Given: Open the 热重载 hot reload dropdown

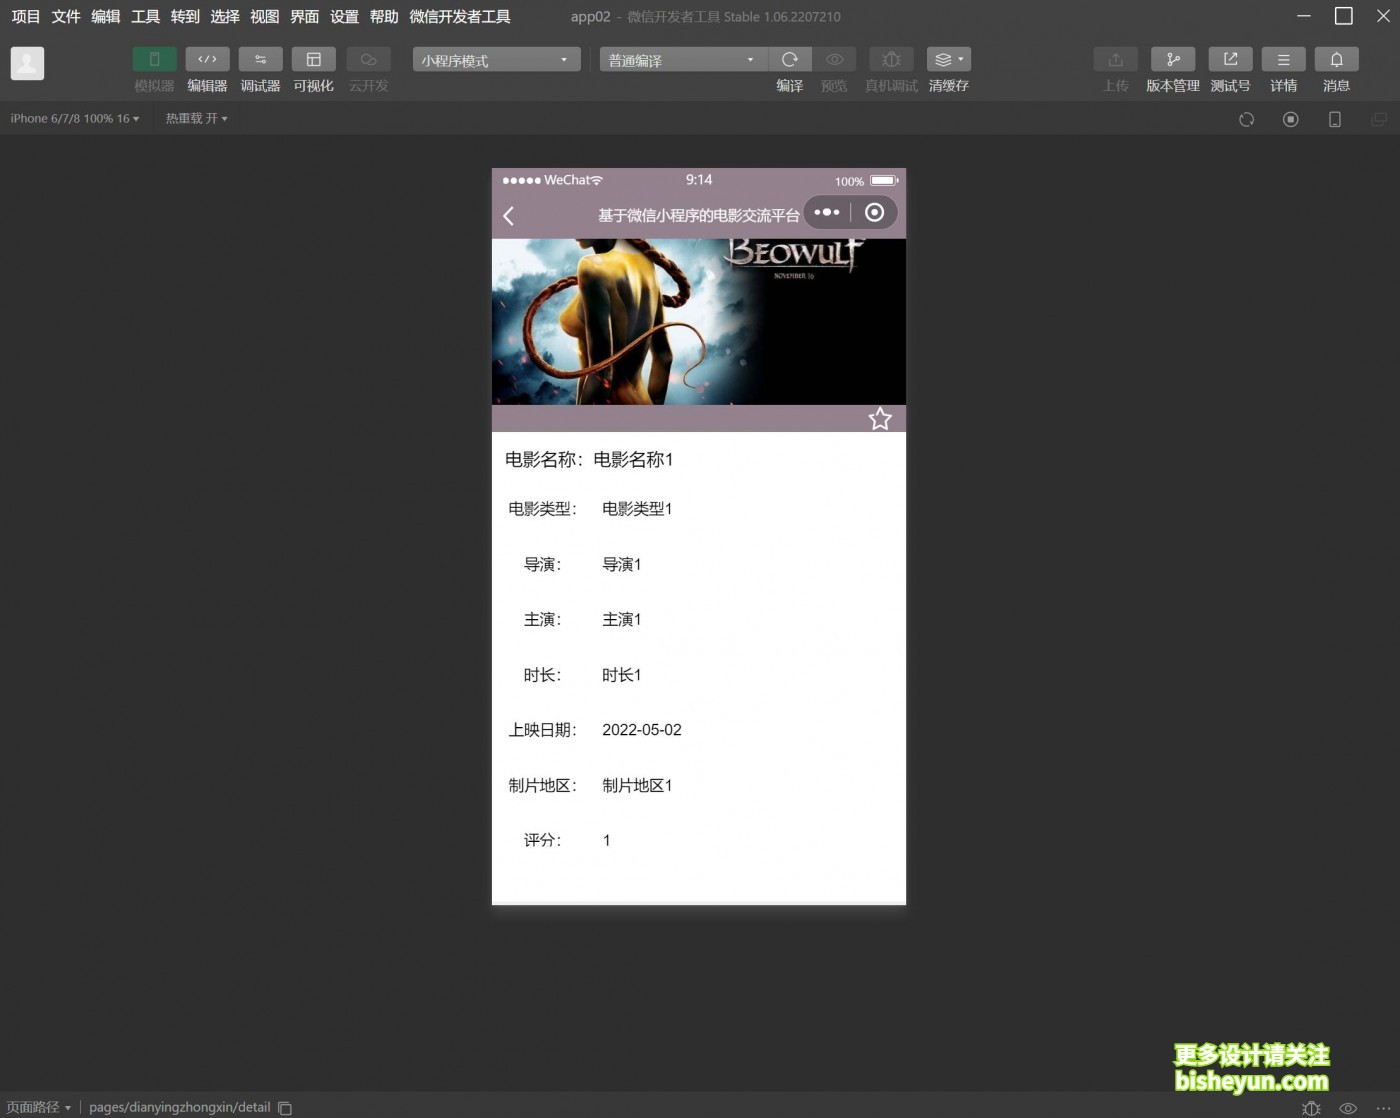Looking at the screenshot, I should tap(196, 118).
